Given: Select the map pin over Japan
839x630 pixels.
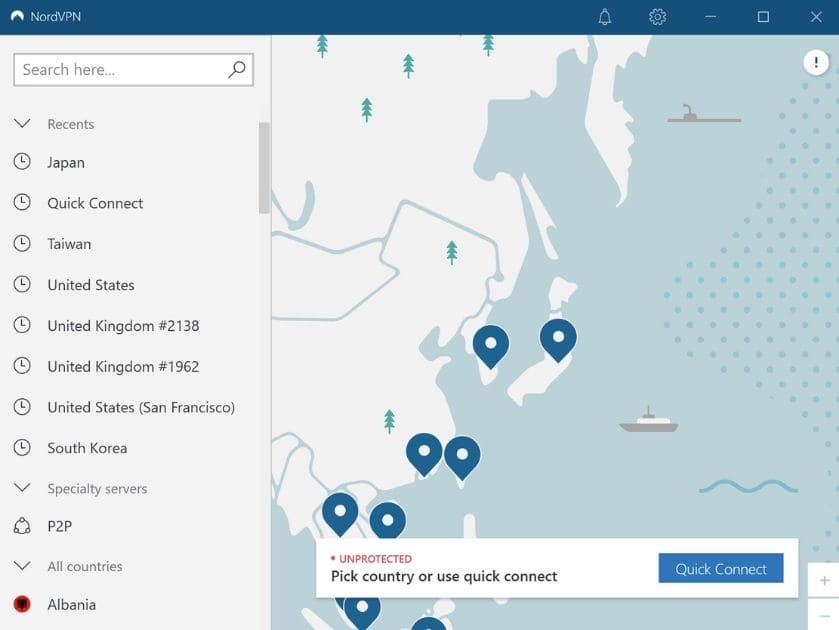Looking at the screenshot, I should [558, 340].
